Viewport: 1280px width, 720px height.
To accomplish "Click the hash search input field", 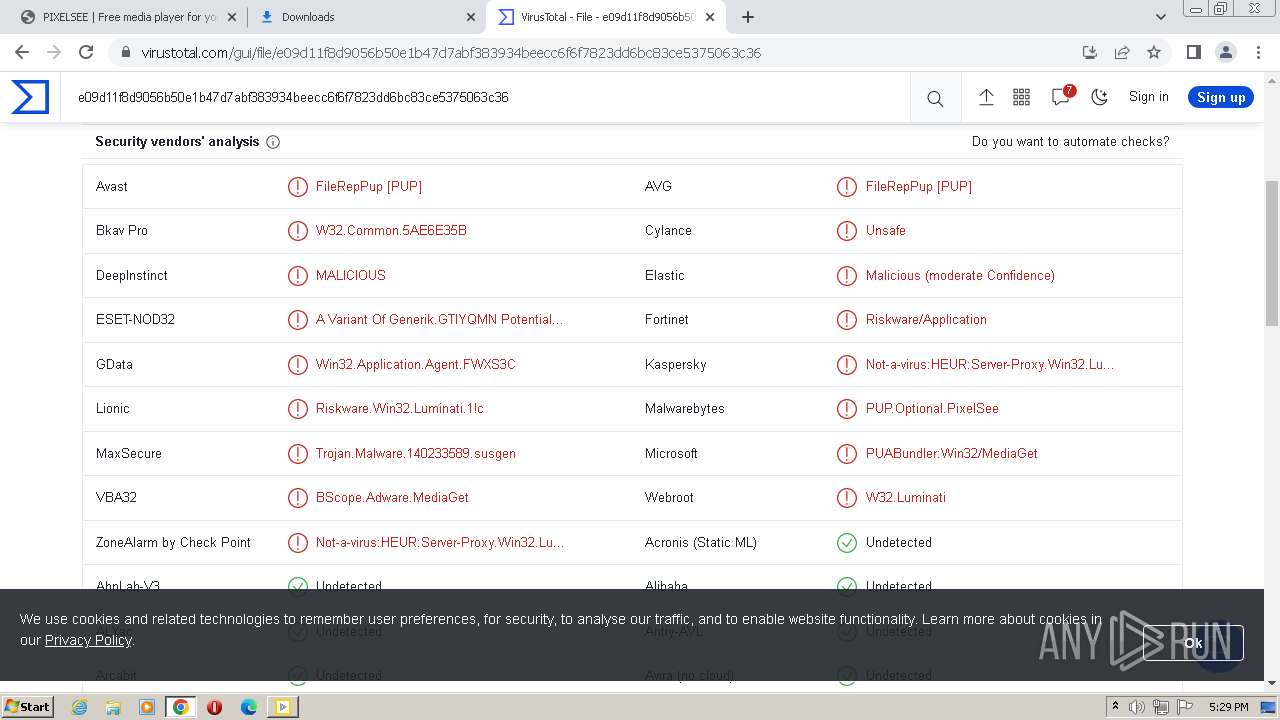I will [x=485, y=98].
